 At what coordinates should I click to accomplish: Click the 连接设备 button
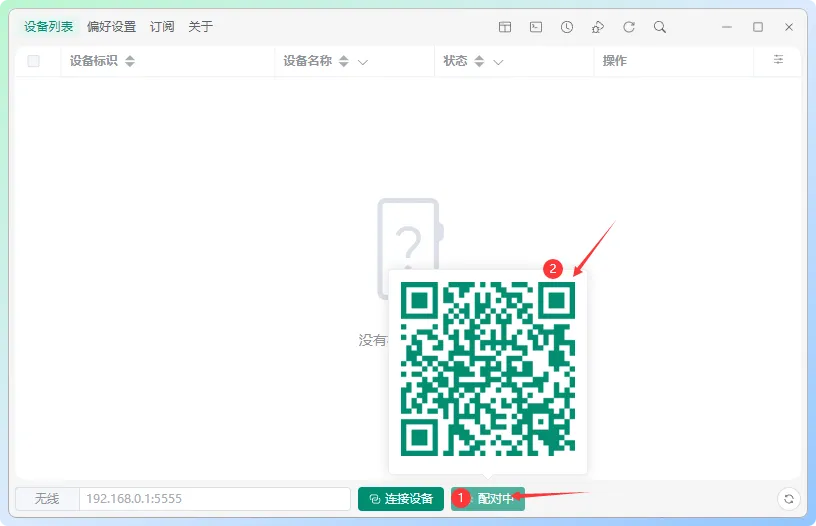401,499
